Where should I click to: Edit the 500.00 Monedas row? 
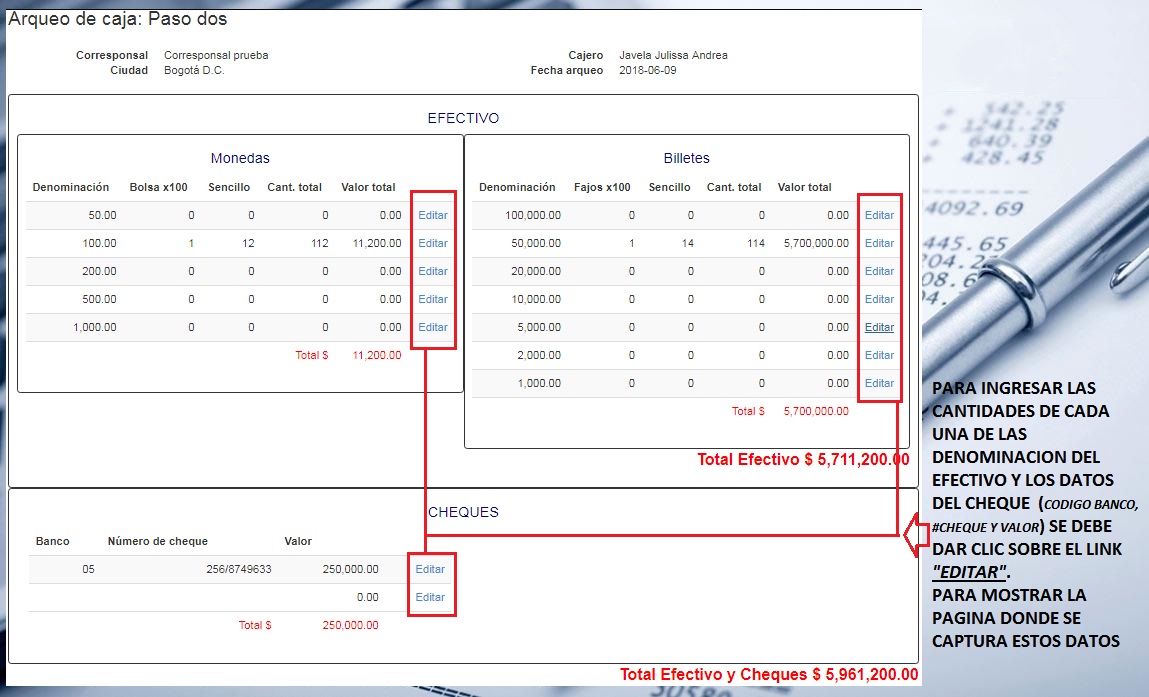pyautogui.click(x=433, y=299)
